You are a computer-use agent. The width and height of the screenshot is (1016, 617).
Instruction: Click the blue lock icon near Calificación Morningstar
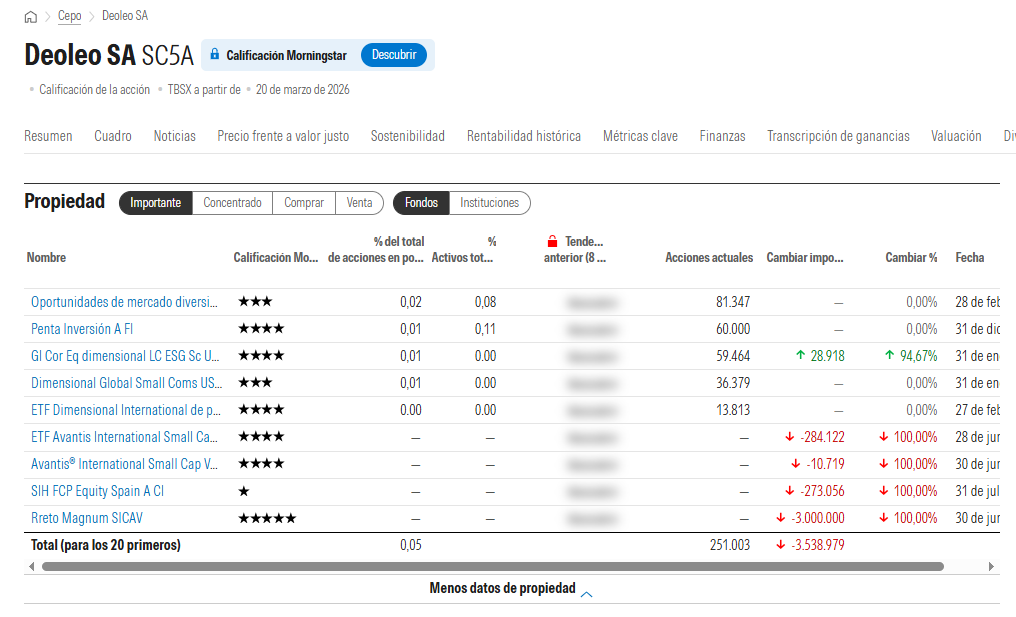click(x=215, y=54)
